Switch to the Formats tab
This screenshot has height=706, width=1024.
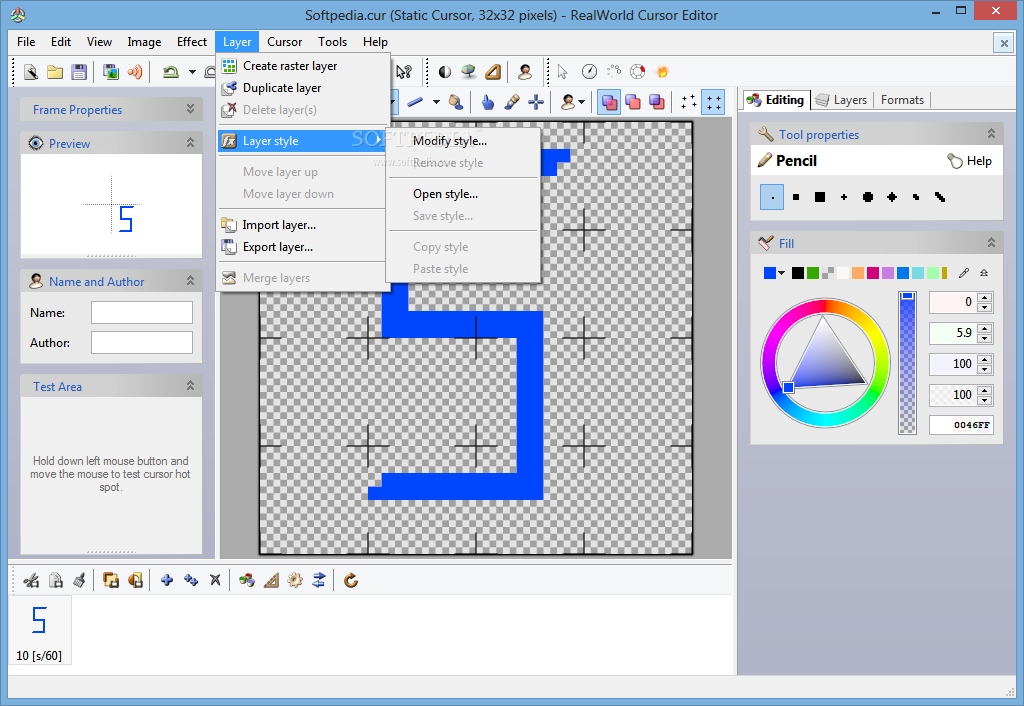coord(903,100)
